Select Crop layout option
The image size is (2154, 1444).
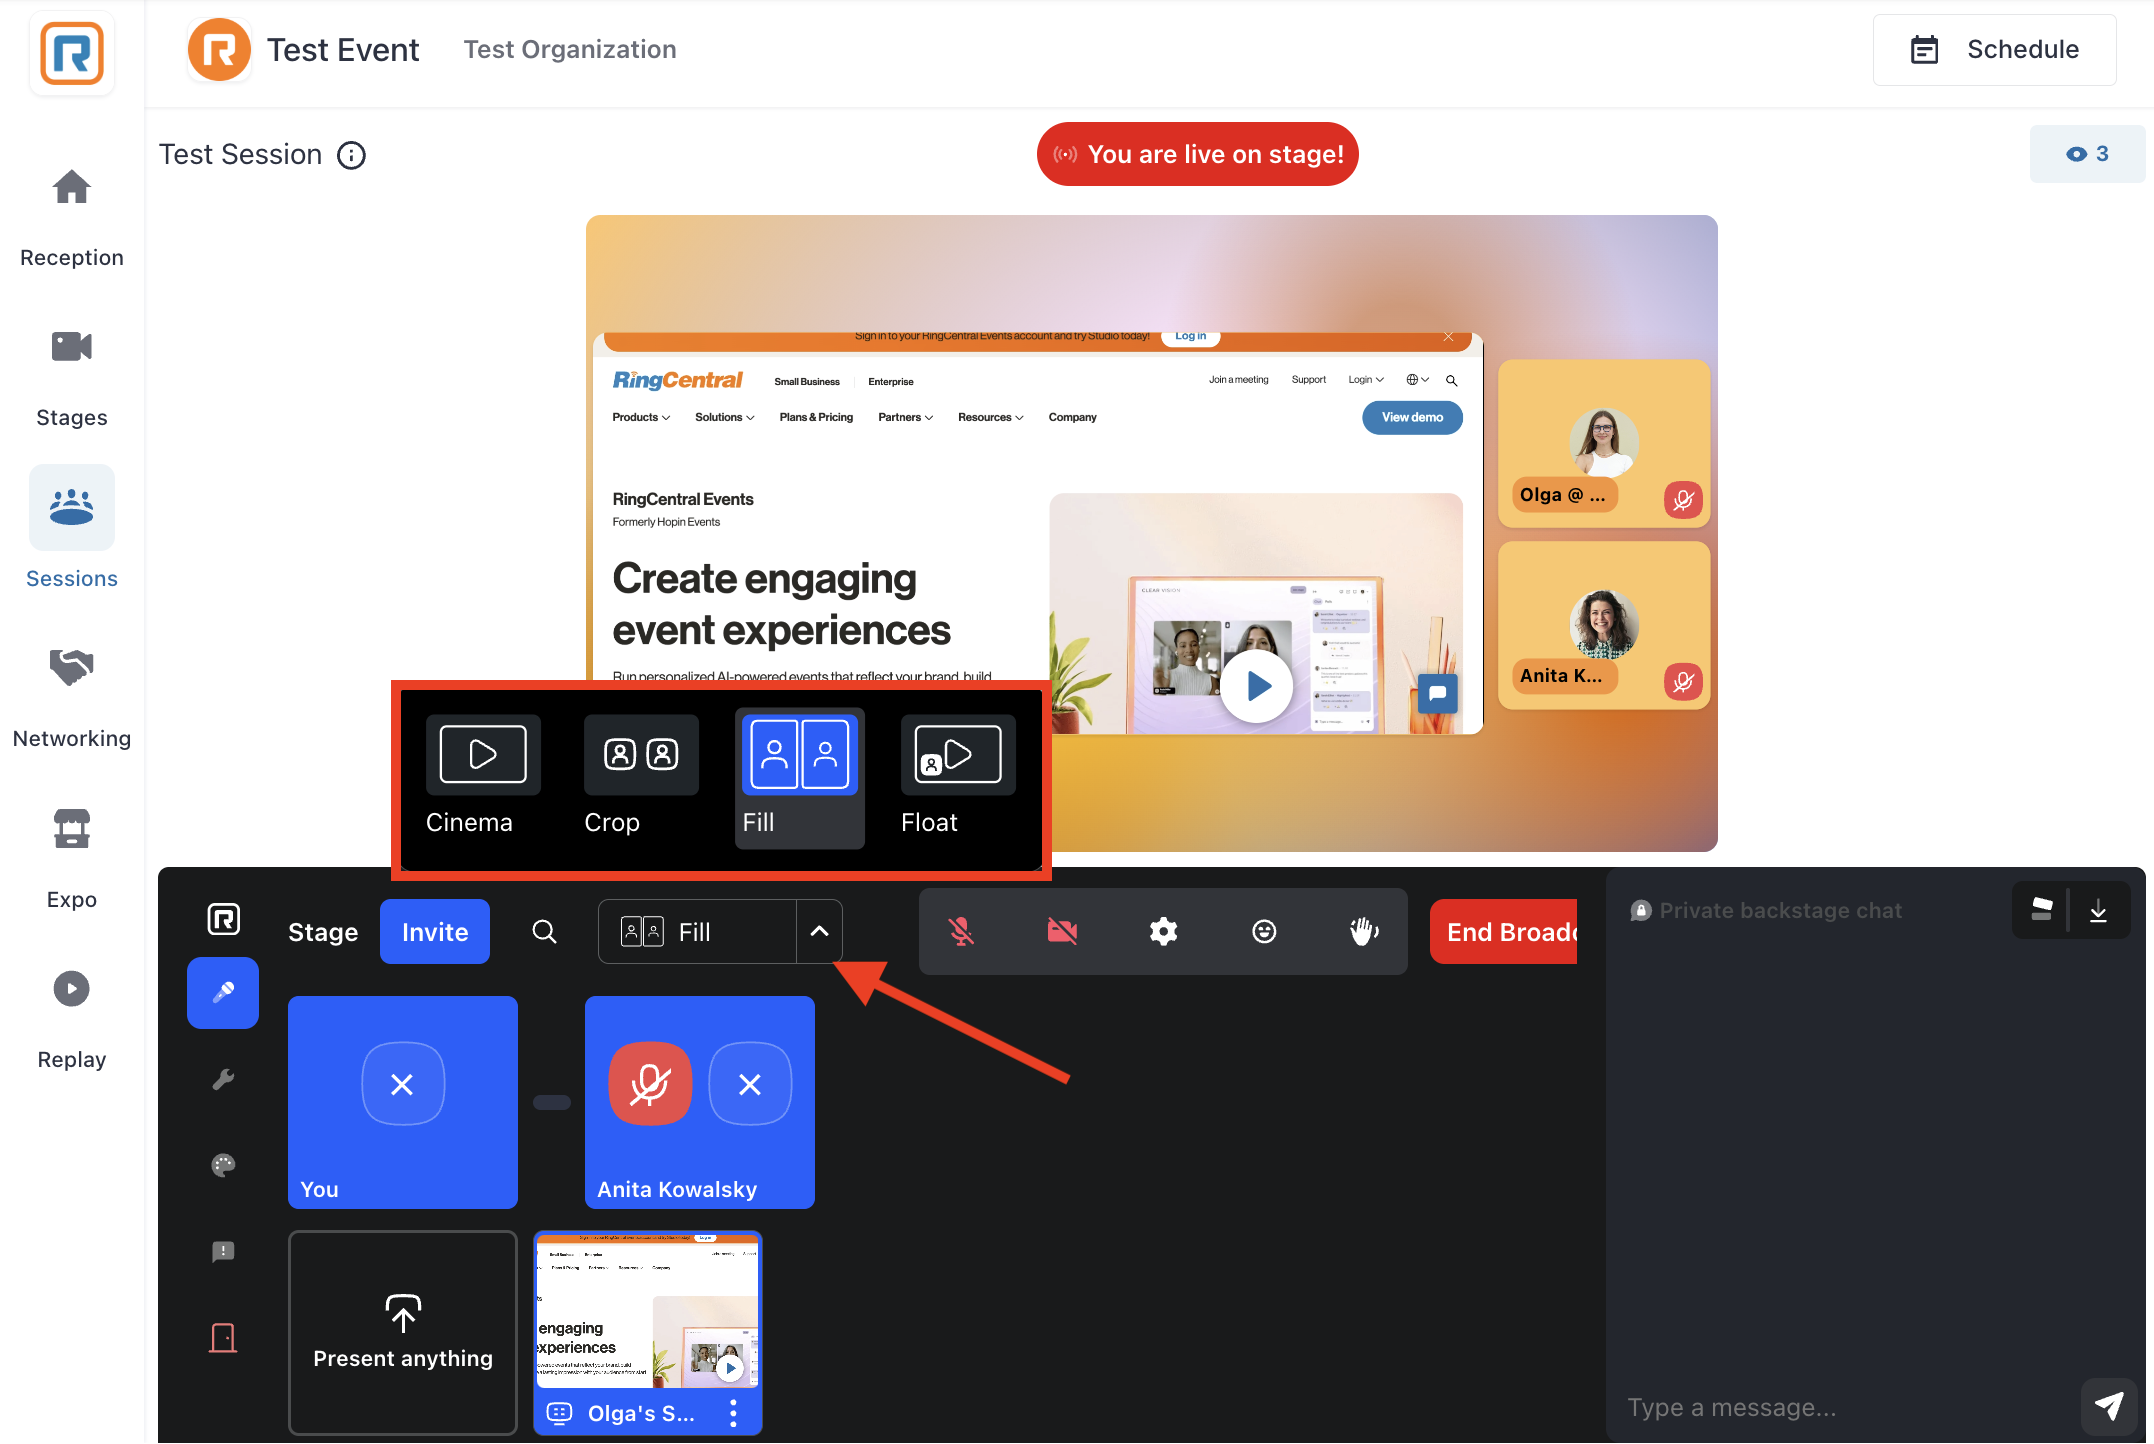point(641,777)
